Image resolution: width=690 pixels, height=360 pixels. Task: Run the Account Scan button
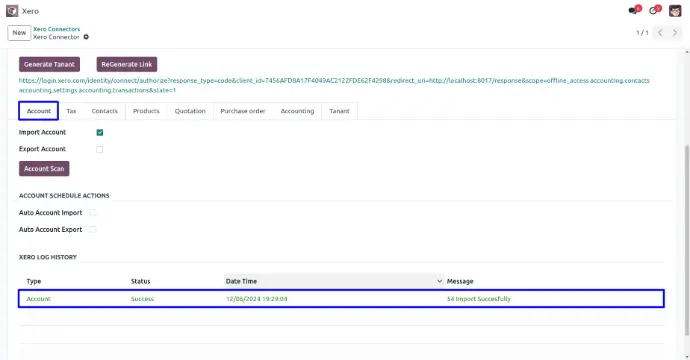[x=44, y=169]
